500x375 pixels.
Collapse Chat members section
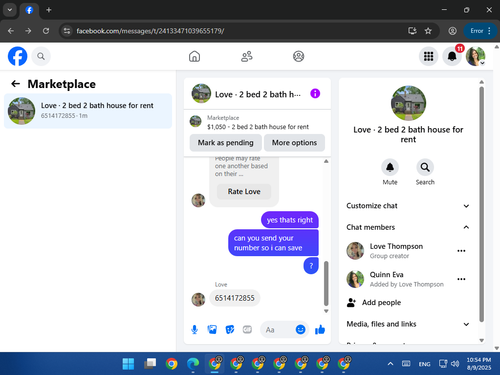point(408,227)
